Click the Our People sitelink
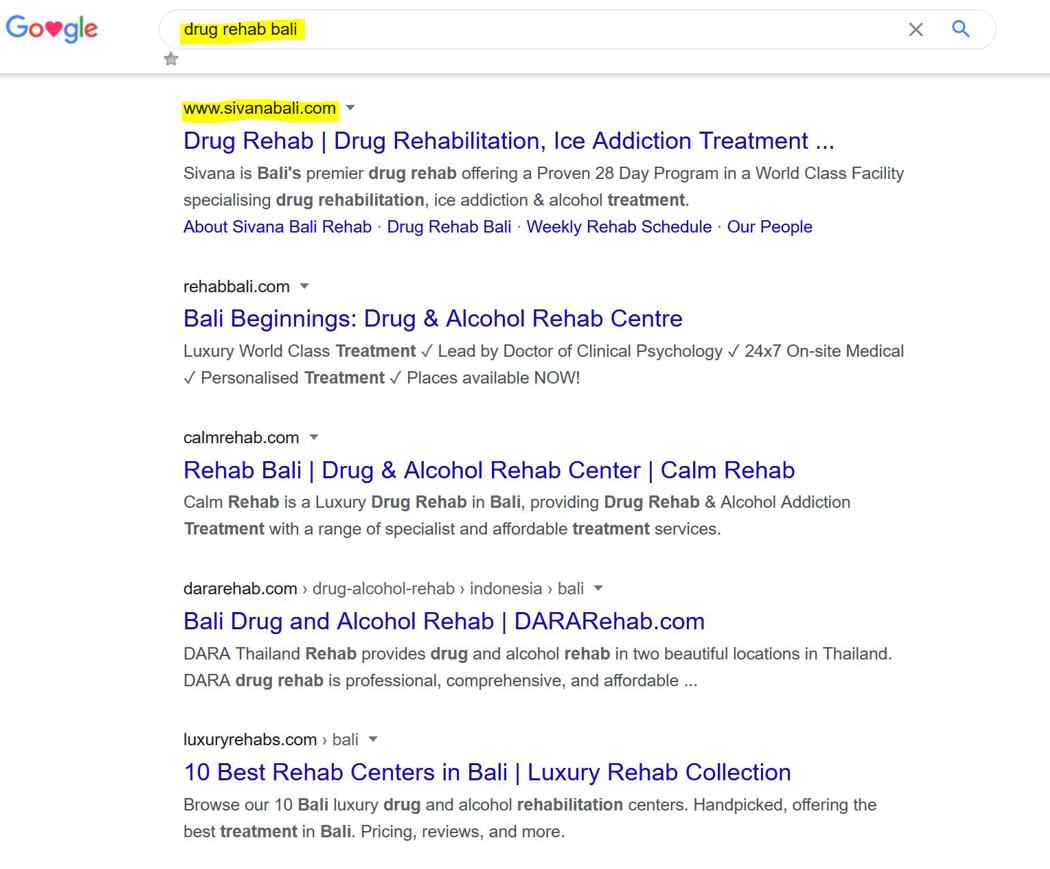Screen dimensions: 1050x869 coord(770,227)
